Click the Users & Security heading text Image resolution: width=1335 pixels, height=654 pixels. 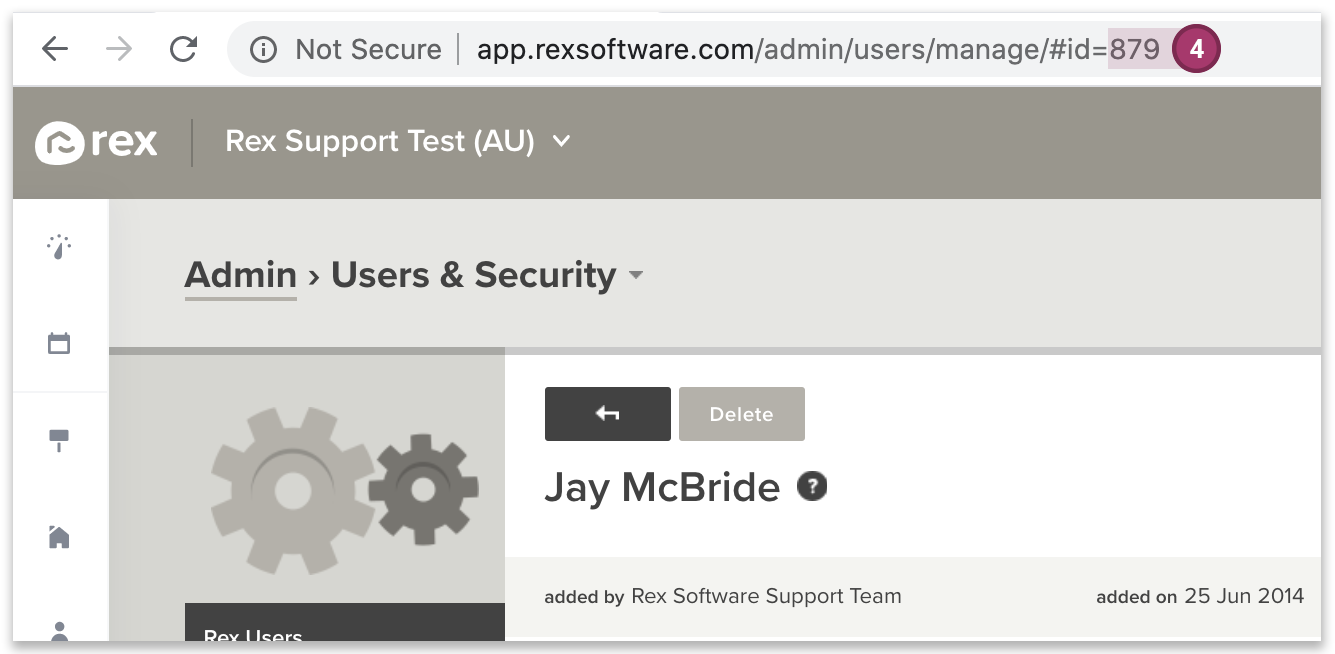tap(473, 275)
